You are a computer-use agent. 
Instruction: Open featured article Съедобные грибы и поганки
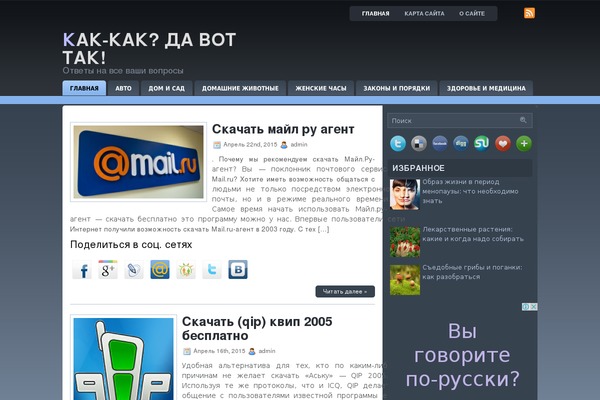click(x=472, y=272)
